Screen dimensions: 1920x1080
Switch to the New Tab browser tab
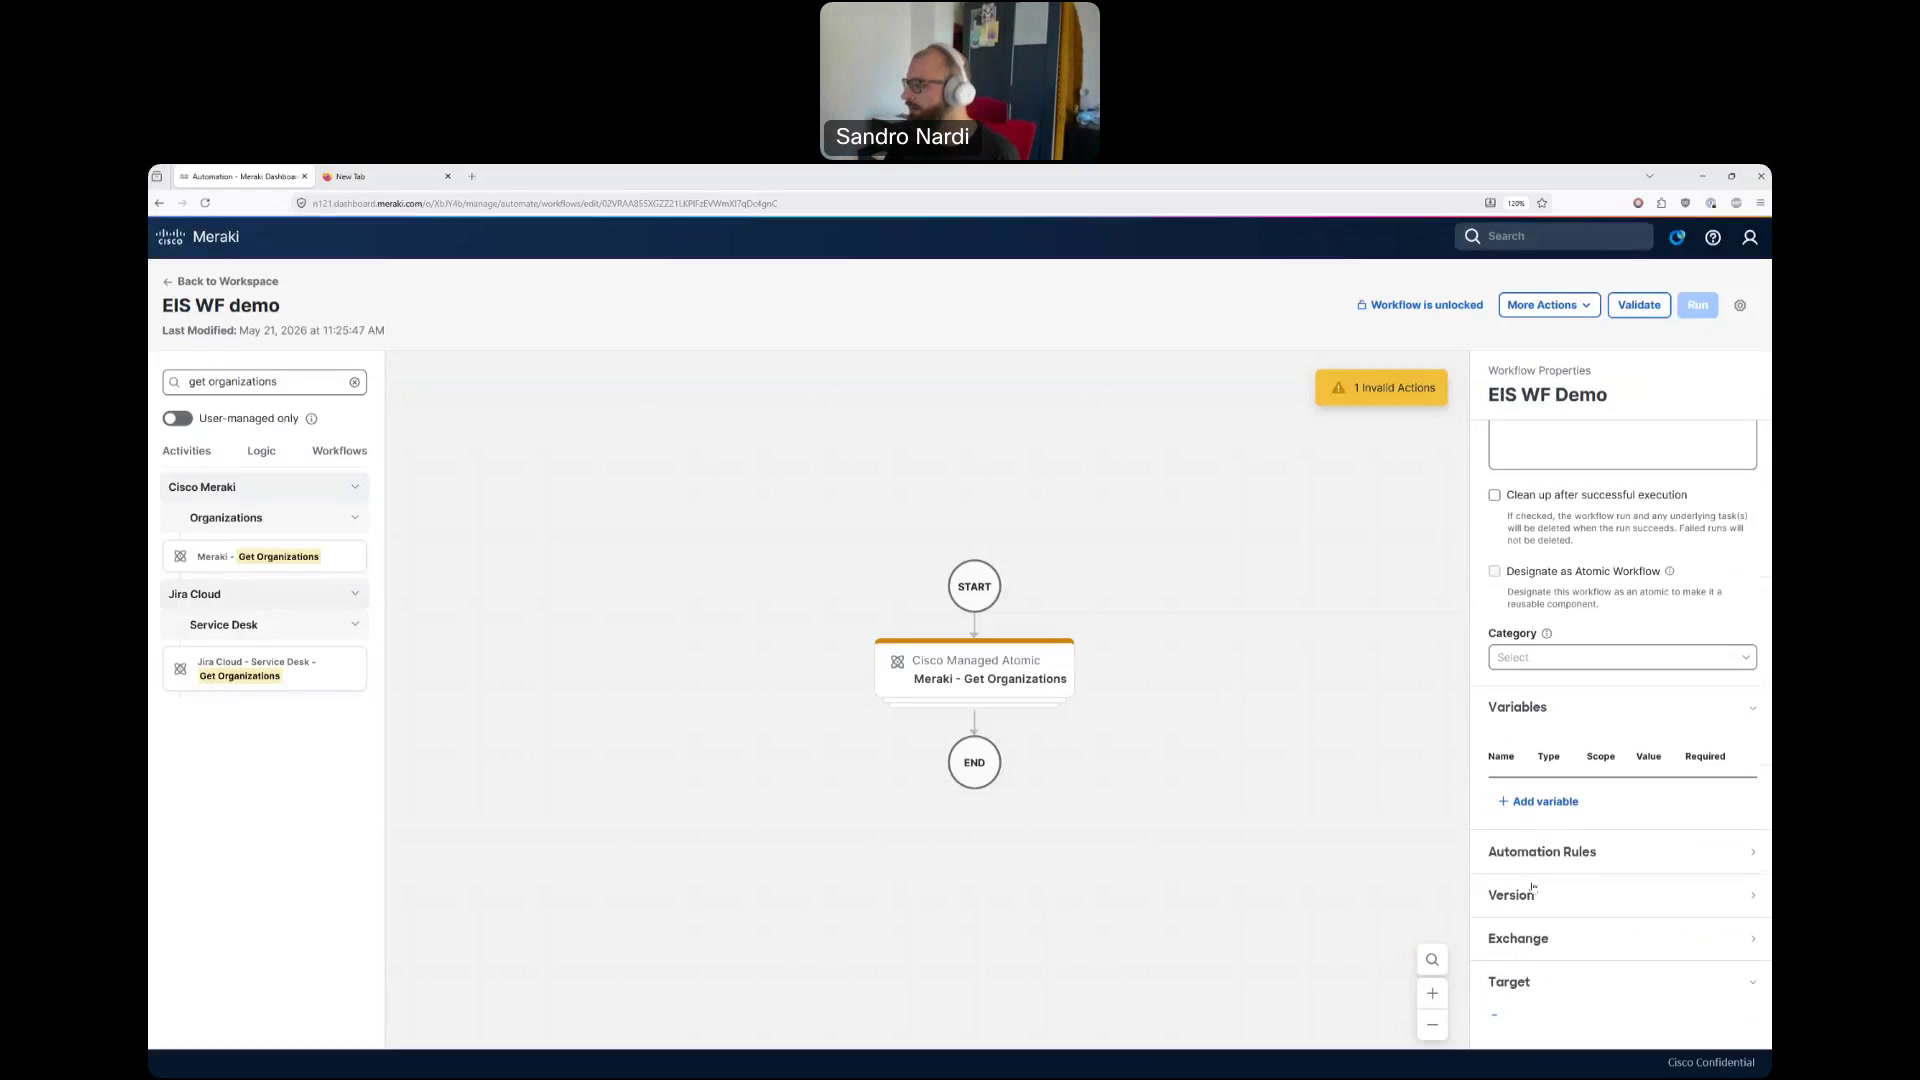point(386,176)
